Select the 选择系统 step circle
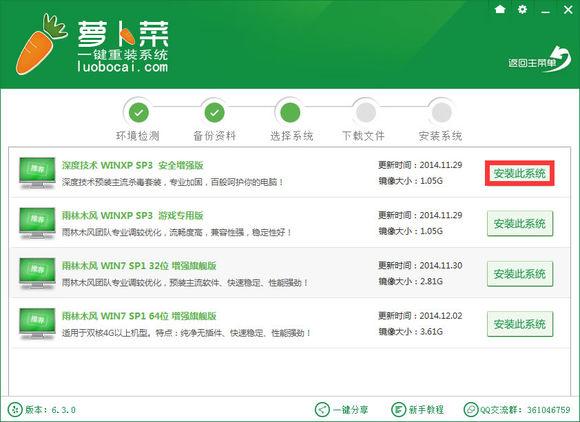 (x=290, y=112)
